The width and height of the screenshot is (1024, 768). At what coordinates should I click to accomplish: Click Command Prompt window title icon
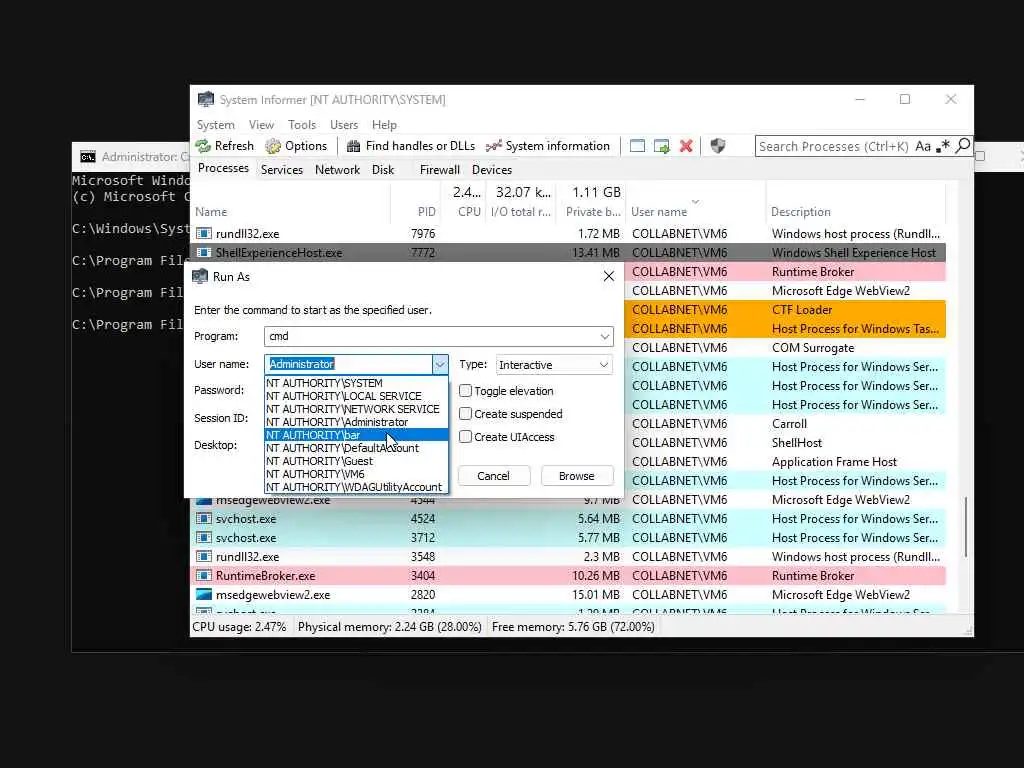[x=88, y=157]
